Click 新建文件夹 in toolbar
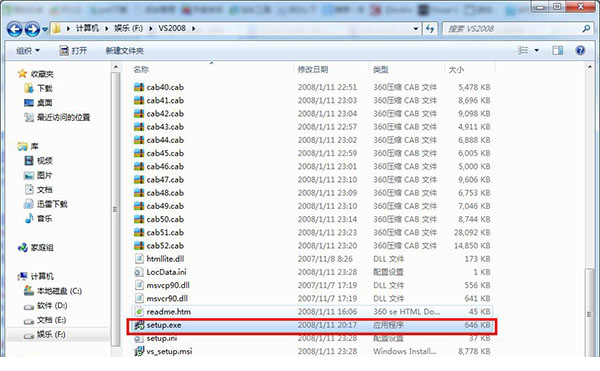 tap(125, 50)
